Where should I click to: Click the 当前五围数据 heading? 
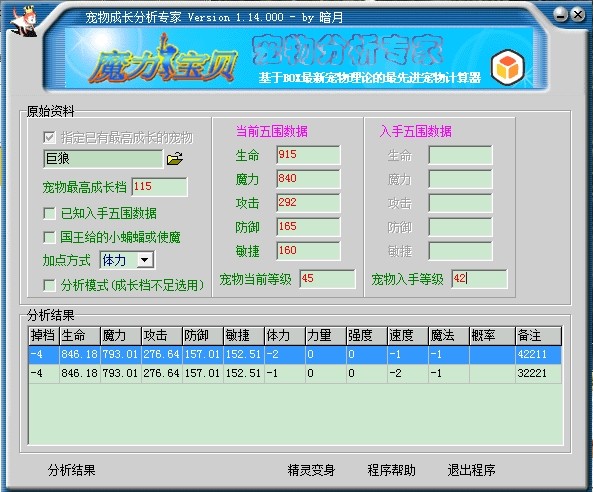[272, 132]
